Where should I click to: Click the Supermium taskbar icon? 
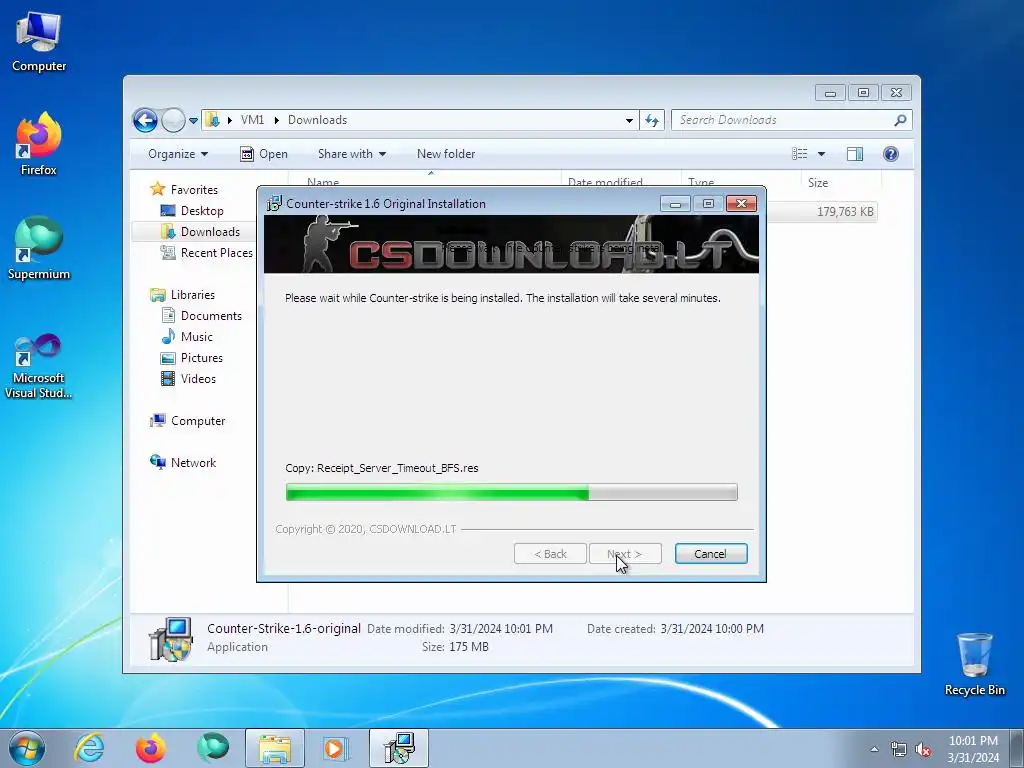(x=213, y=748)
